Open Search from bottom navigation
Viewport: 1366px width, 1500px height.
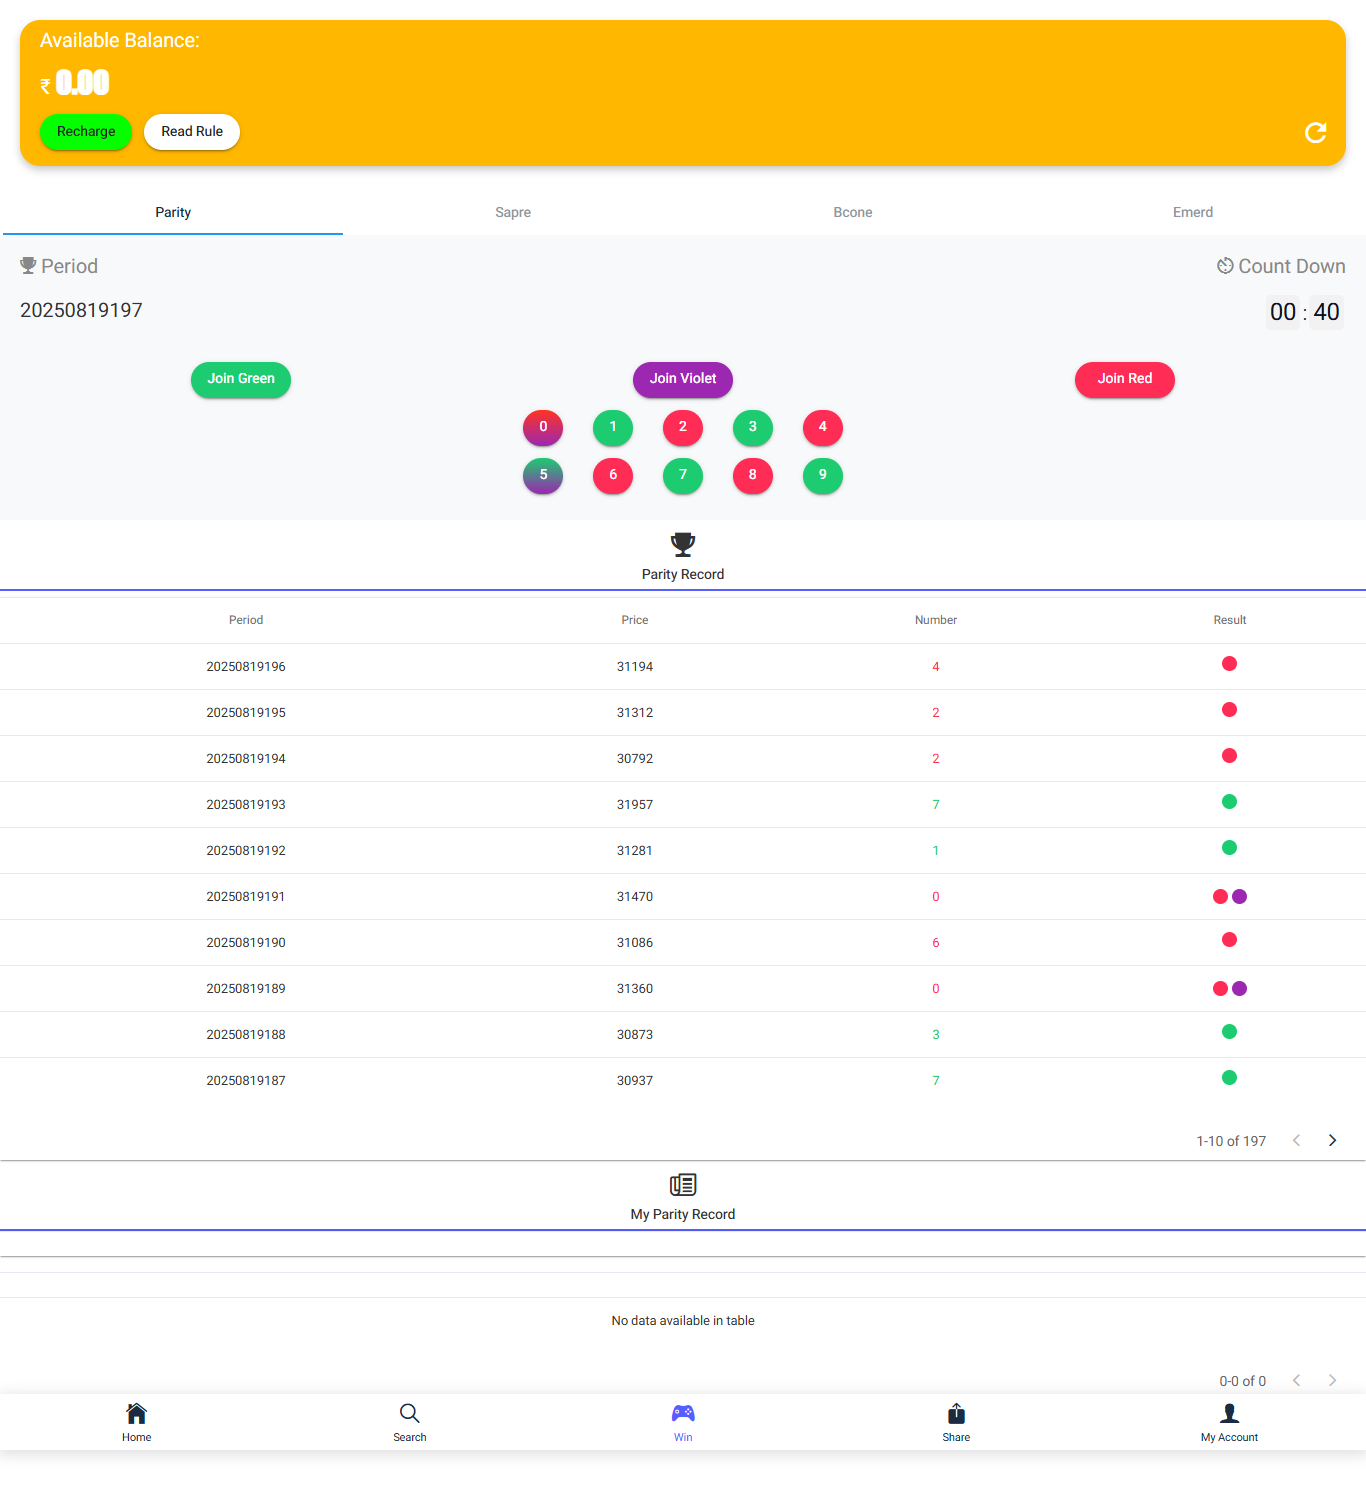point(410,1422)
